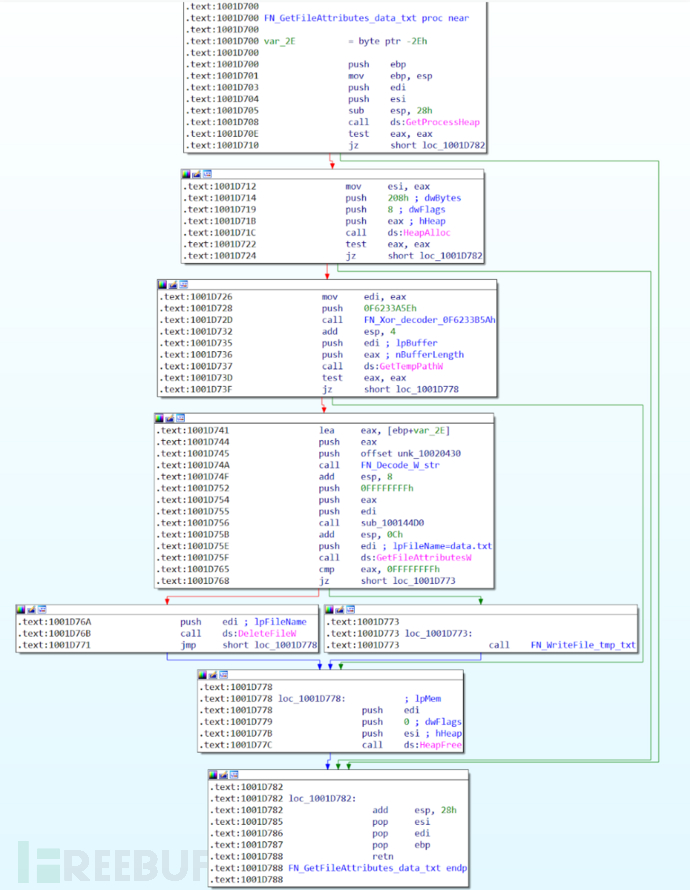The height and width of the screenshot is (890, 690).
Task: Click color icon on HeapFree block header
Action: point(206,674)
